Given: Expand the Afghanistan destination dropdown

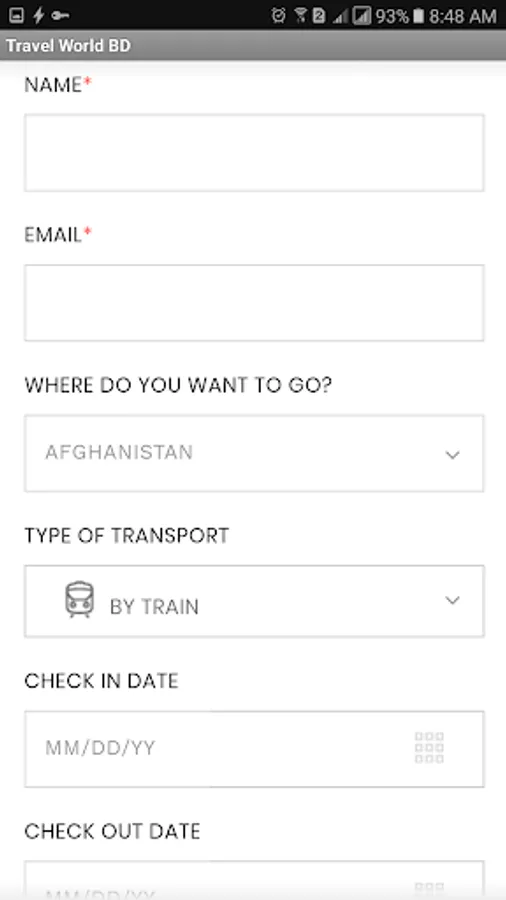Looking at the screenshot, I should pos(254,453).
